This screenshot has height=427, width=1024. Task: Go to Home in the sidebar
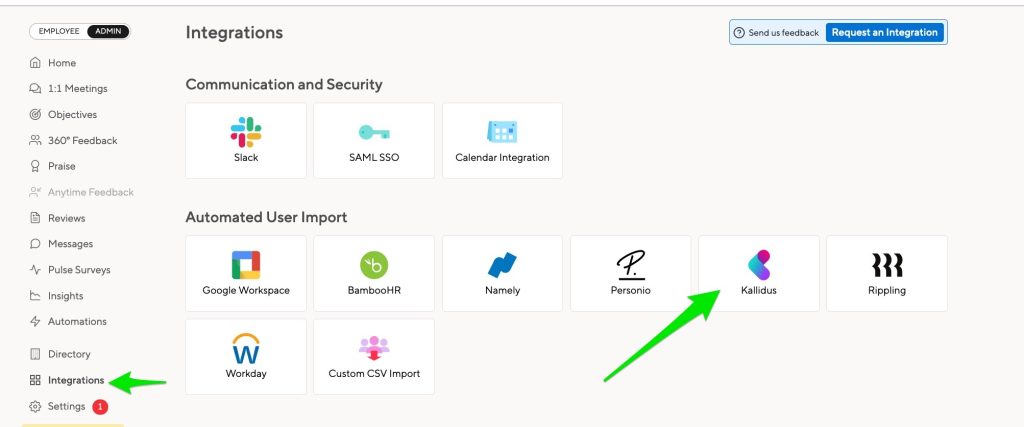click(61, 62)
